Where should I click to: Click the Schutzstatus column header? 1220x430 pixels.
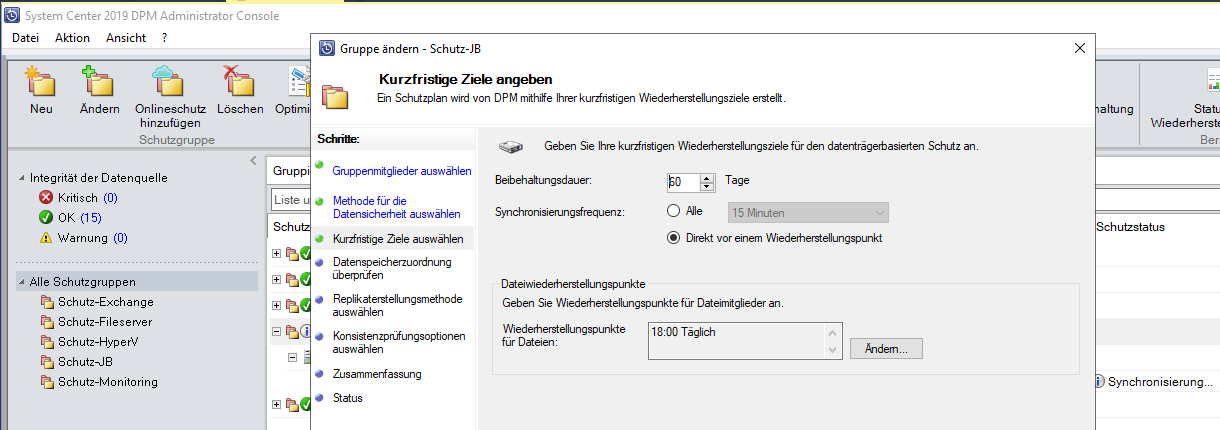(1131, 227)
